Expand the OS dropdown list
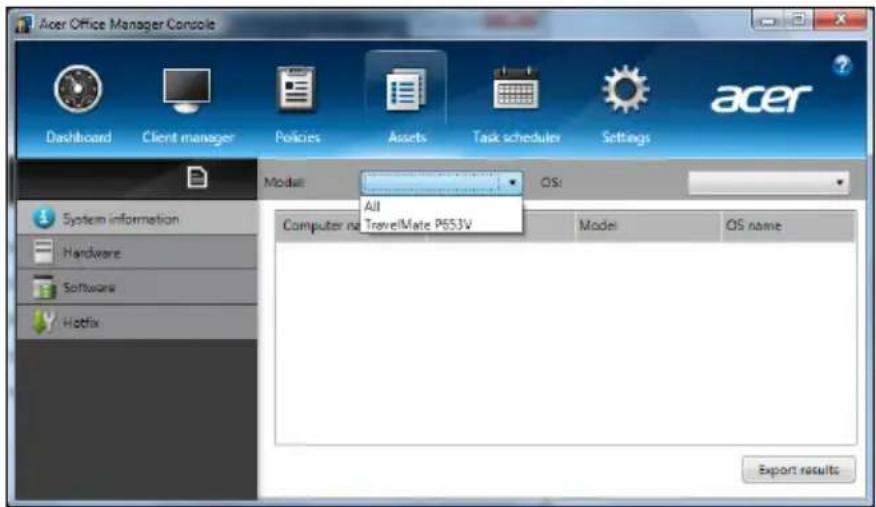876x507 pixels. point(840,183)
